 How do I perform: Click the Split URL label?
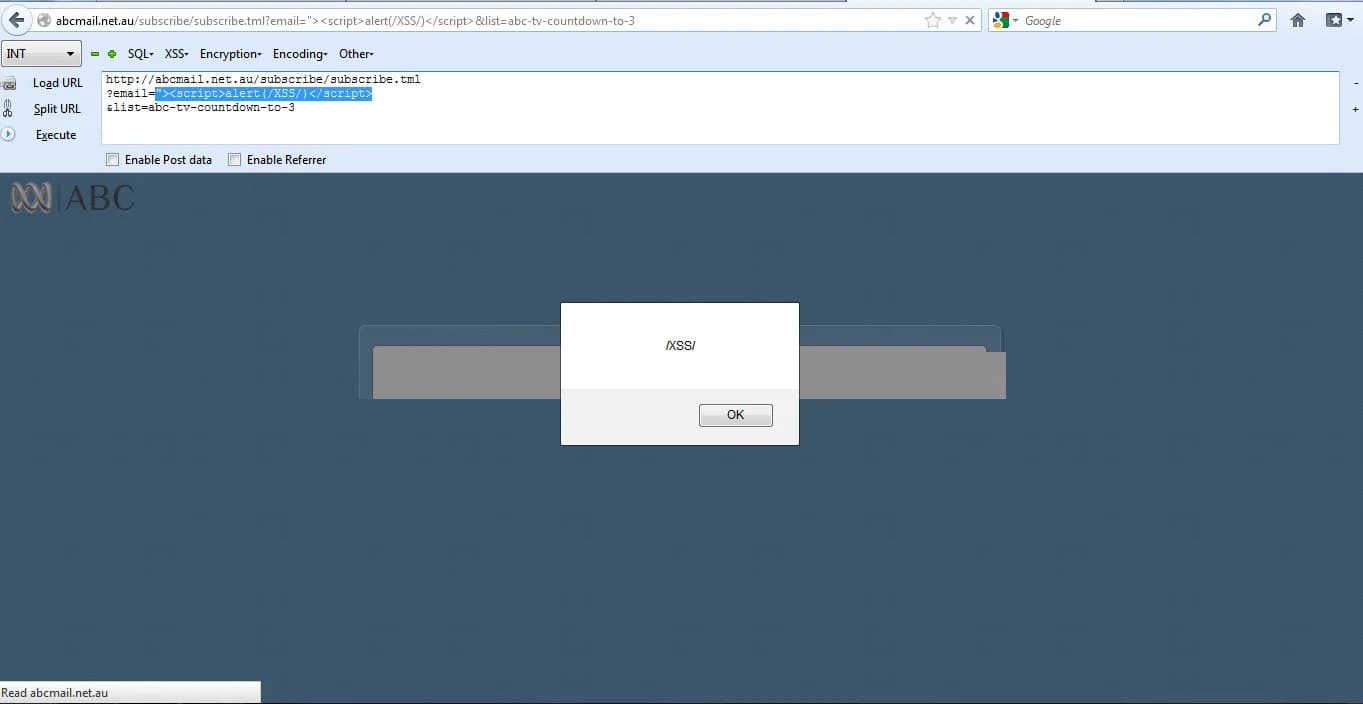coord(57,109)
